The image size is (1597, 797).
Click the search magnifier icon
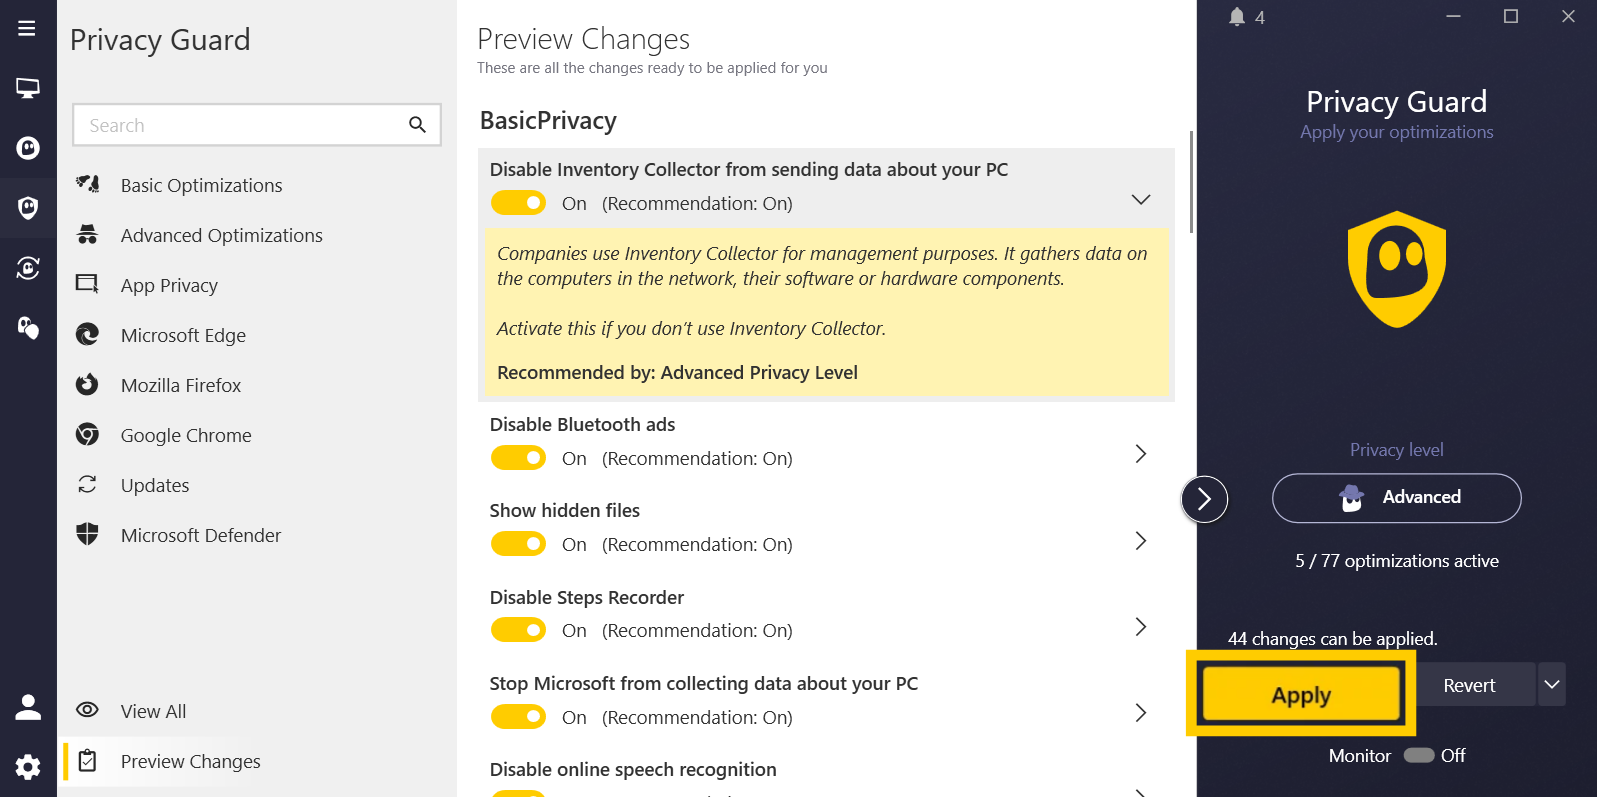[x=417, y=125]
